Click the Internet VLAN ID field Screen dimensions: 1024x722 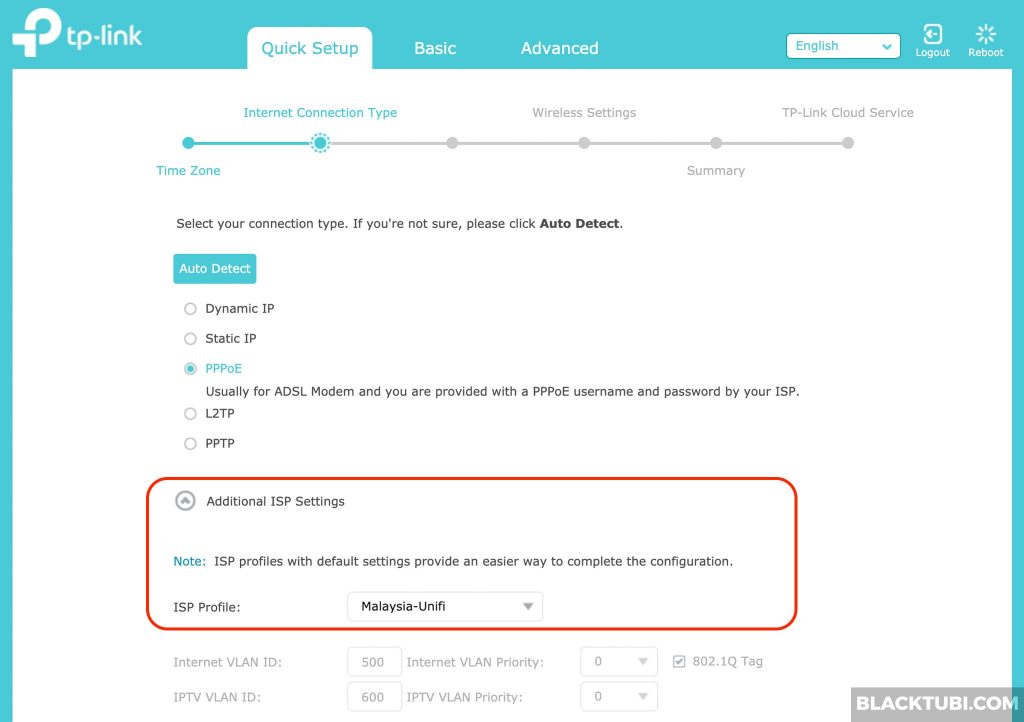click(373, 662)
